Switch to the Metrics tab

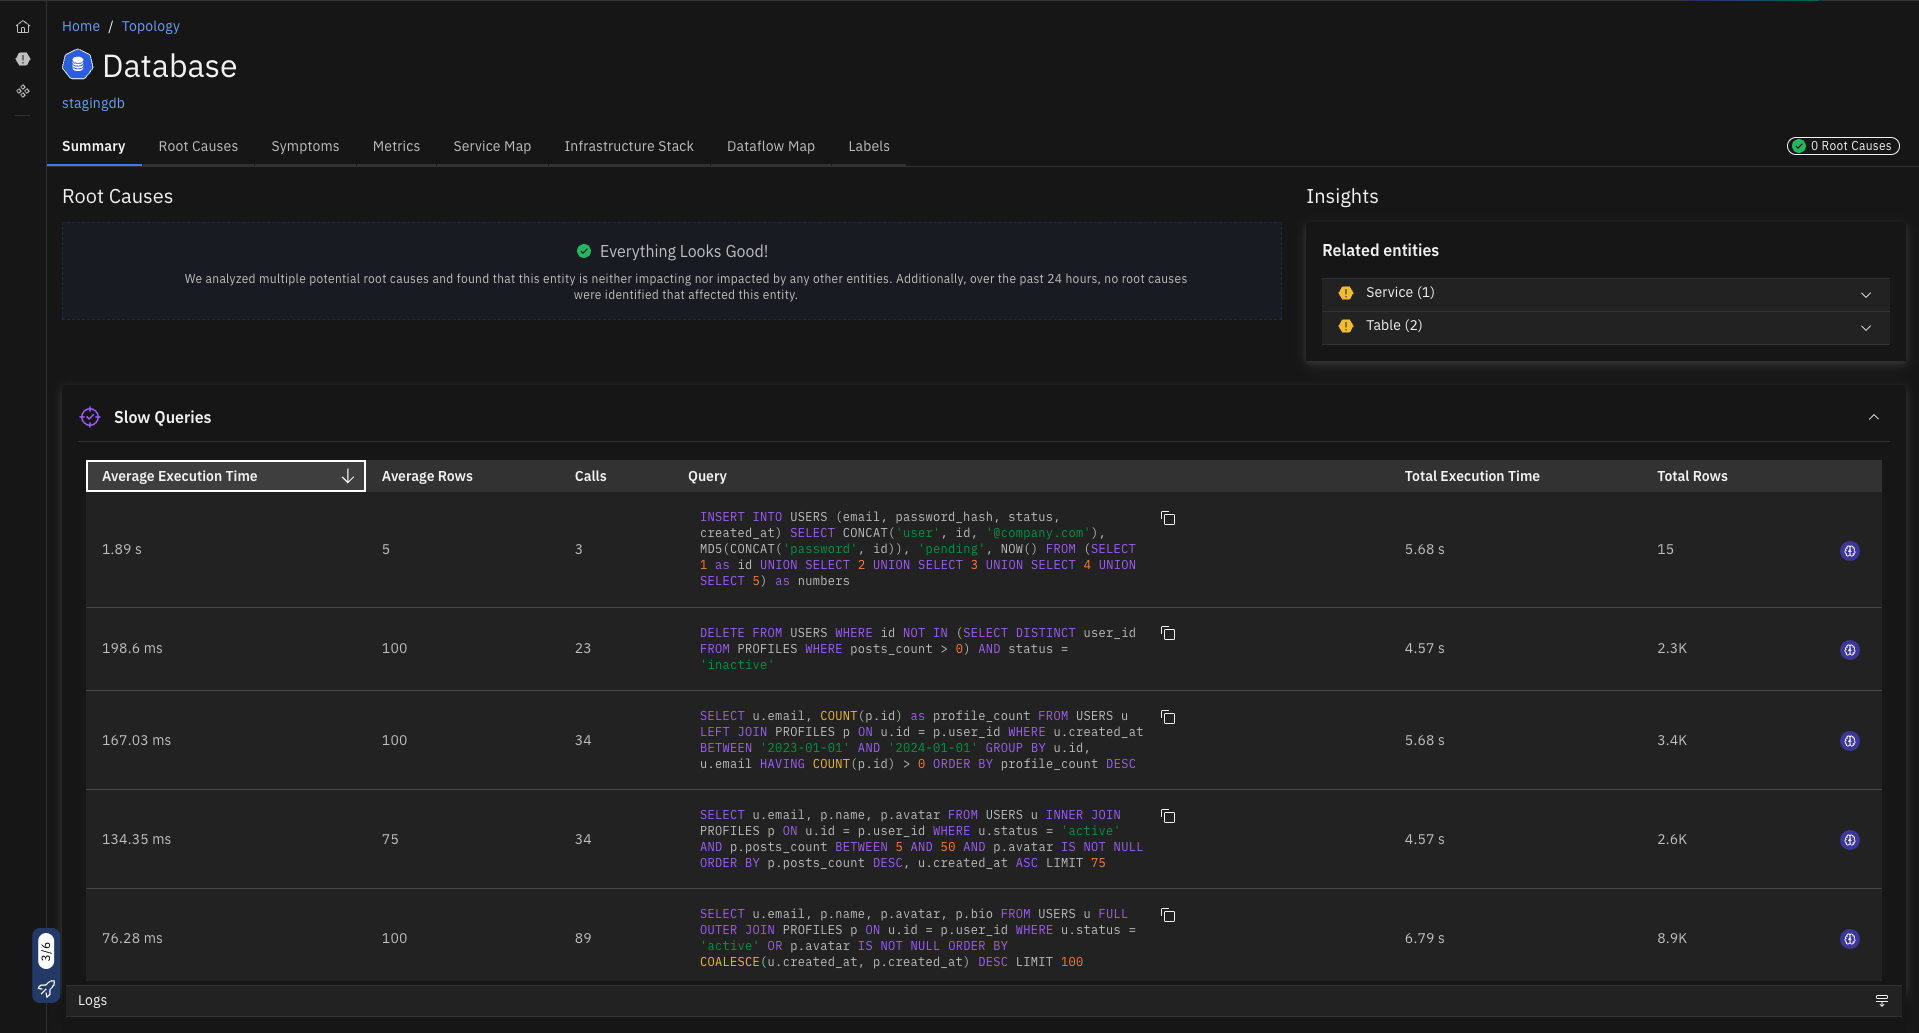[x=396, y=146]
